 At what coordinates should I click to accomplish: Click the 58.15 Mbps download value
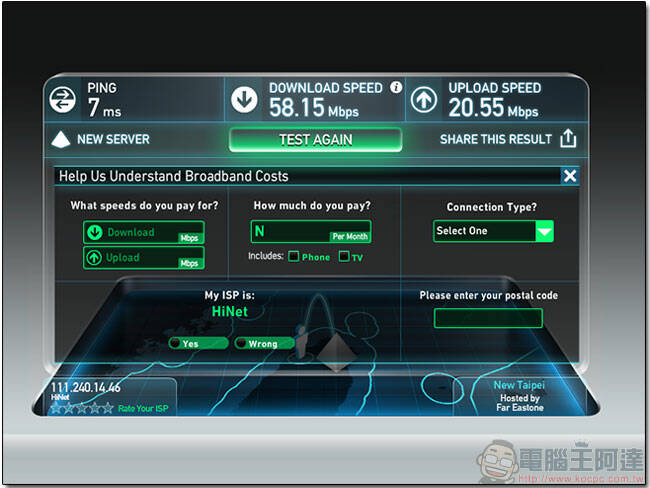tap(314, 108)
